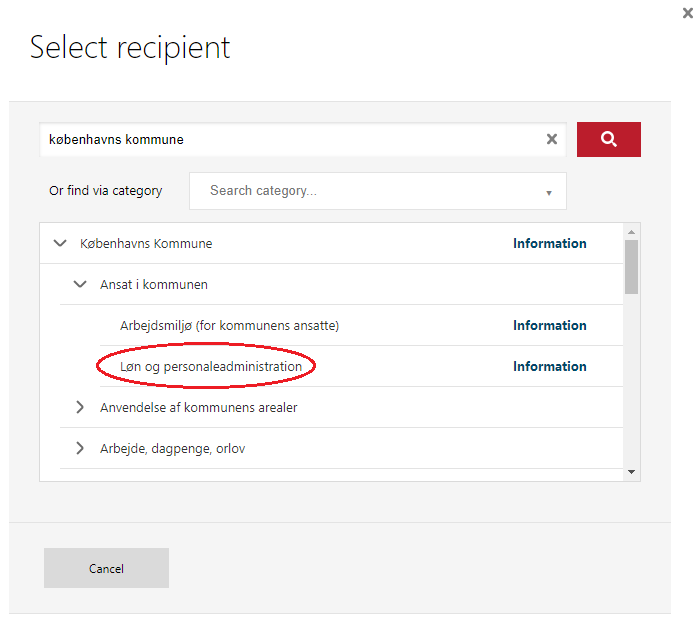Image resolution: width=698 pixels, height=617 pixels.
Task: Click the Ansat i kommunen label
Action: tap(154, 284)
